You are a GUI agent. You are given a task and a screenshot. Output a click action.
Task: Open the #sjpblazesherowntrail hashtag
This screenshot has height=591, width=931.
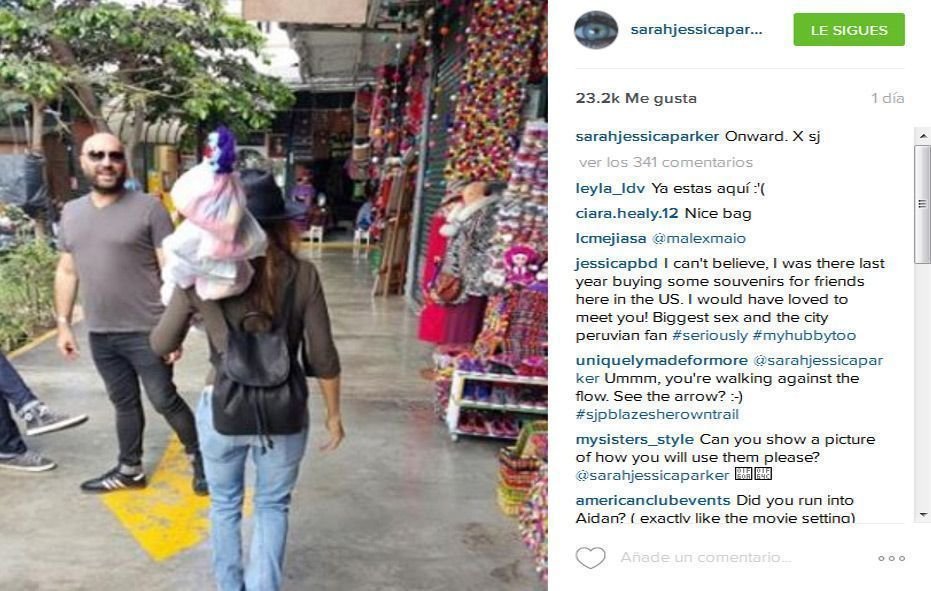tap(657, 414)
